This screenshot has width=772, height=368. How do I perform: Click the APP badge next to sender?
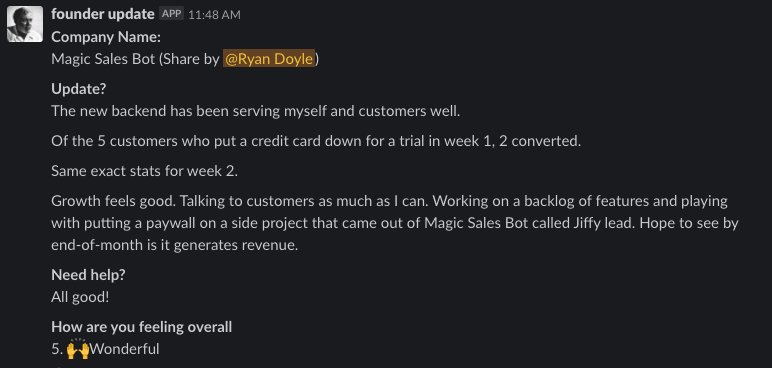pos(171,14)
